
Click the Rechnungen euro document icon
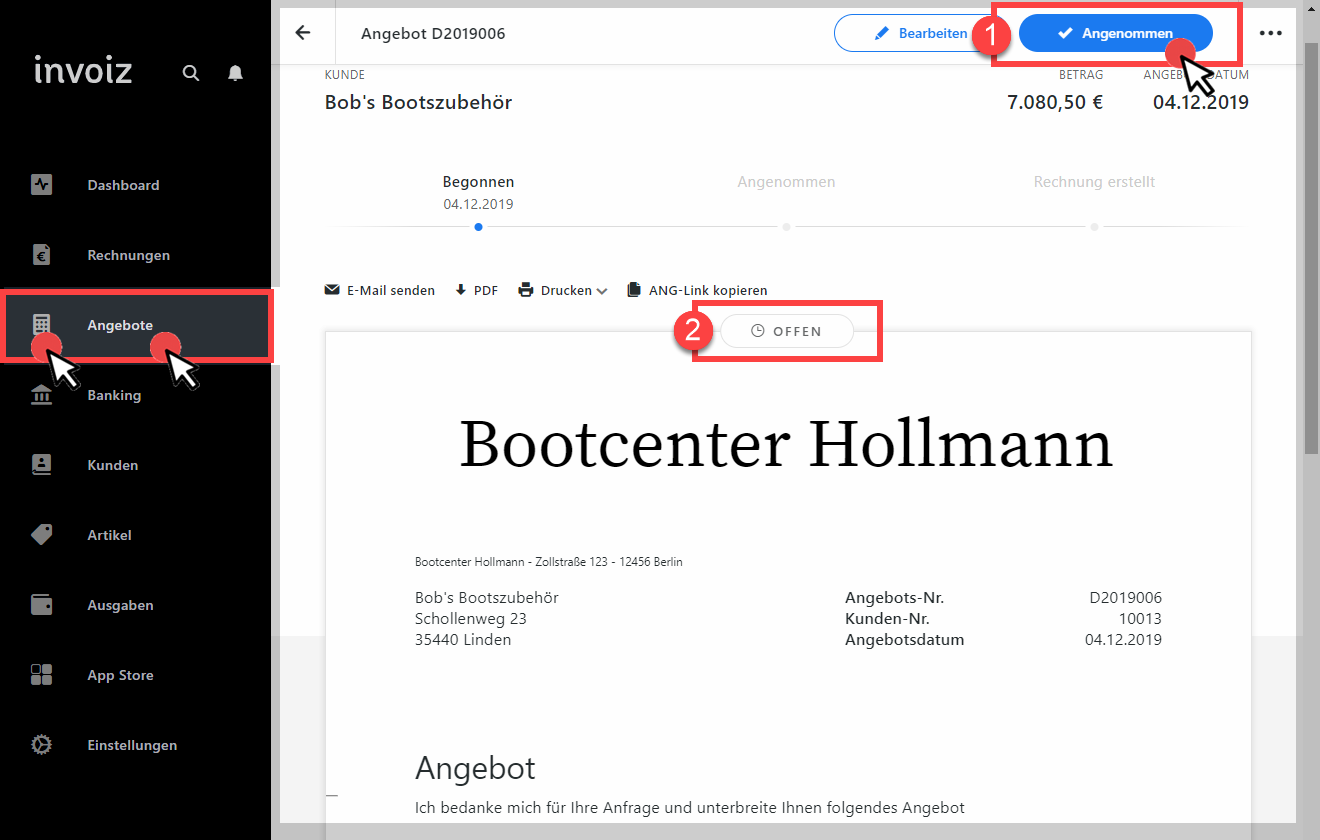pyautogui.click(x=41, y=255)
